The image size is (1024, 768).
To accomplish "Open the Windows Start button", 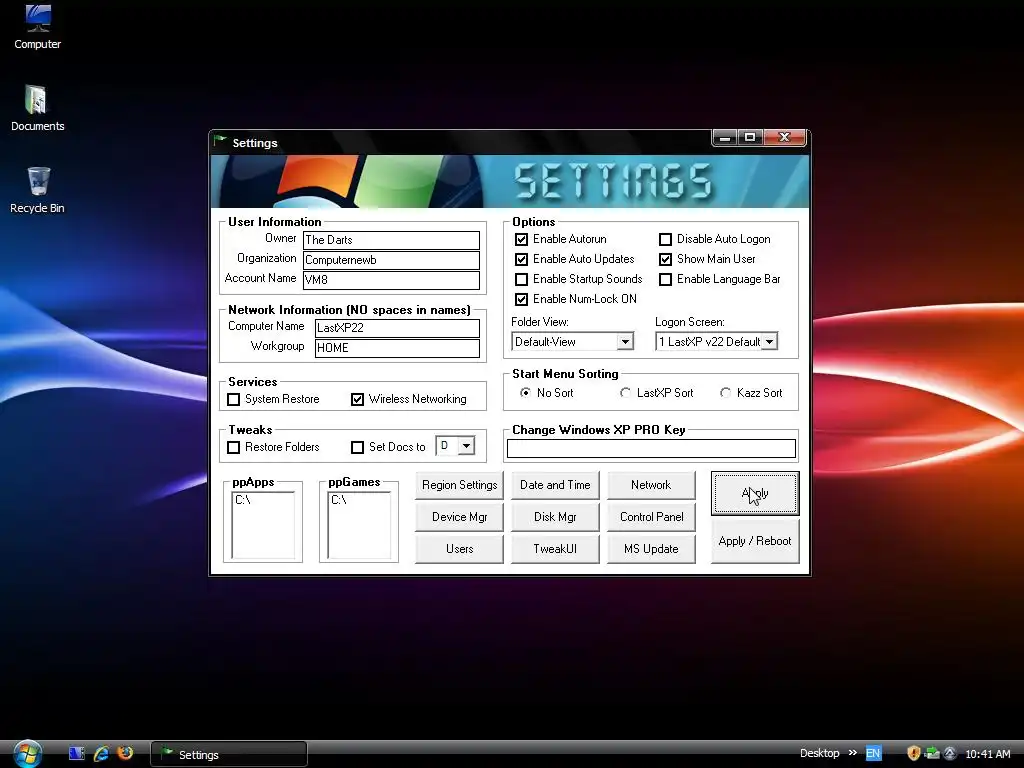I will point(27,754).
